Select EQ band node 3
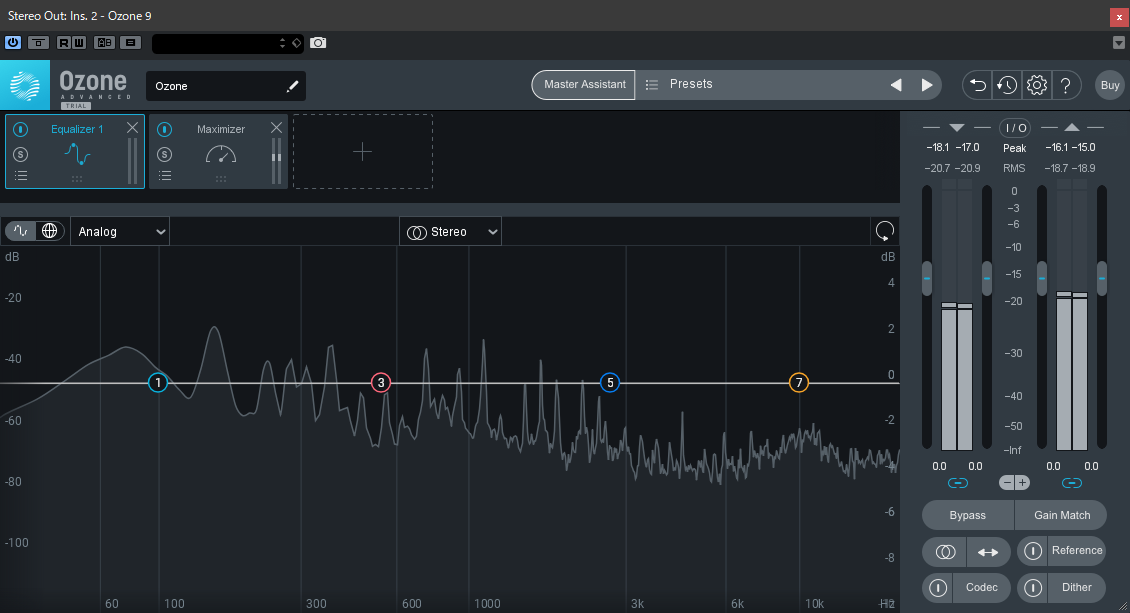 coord(381,382)
